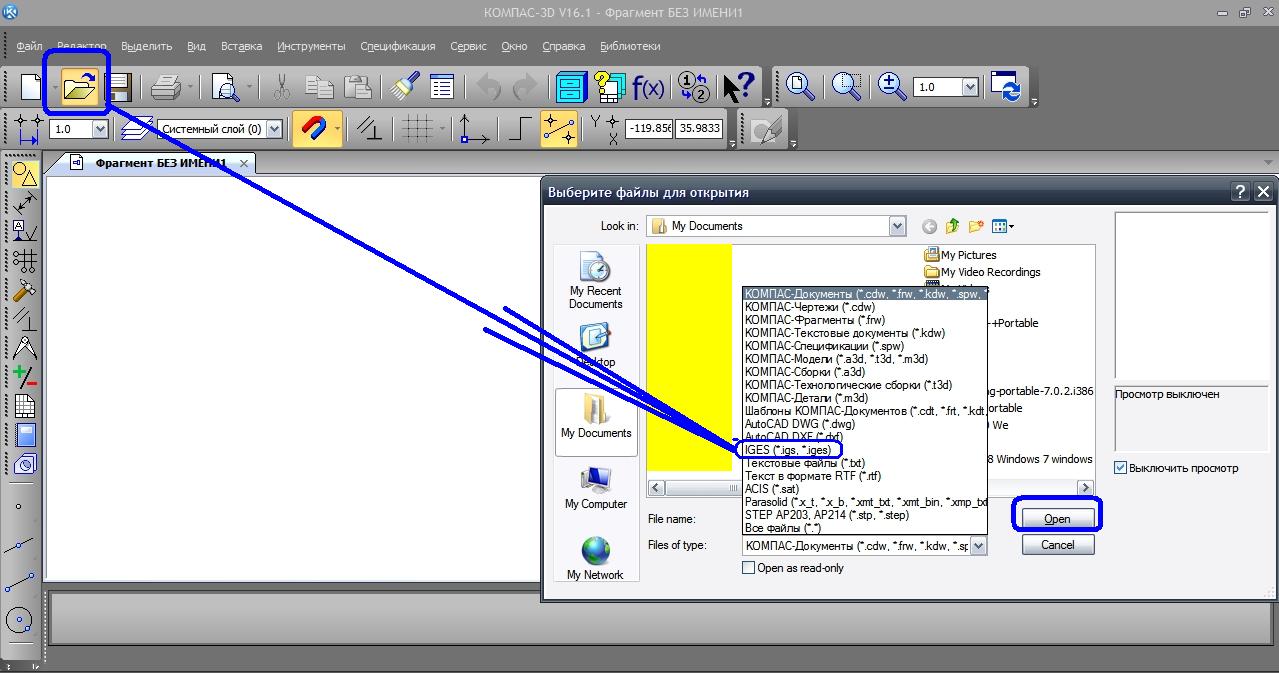Open the 'Библиотеки' menu
The height and width of the screenshot is (673, 1279).
point(630,46)
